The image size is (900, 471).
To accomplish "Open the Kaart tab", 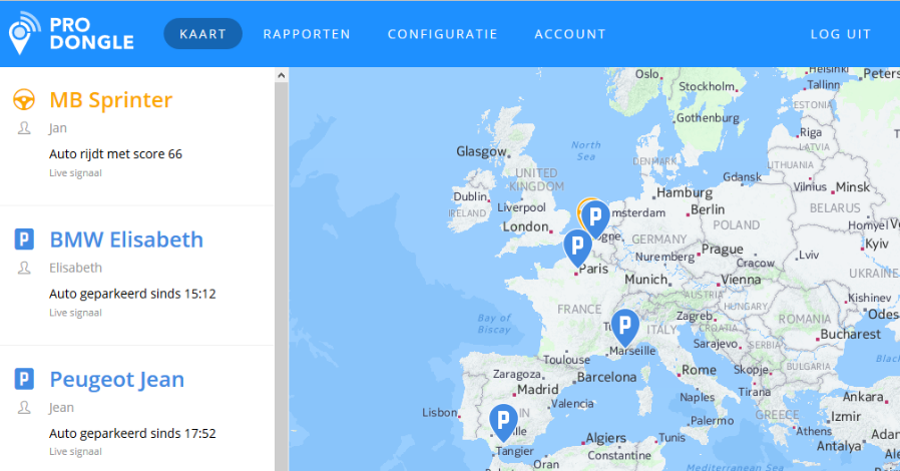I will 203,34.
